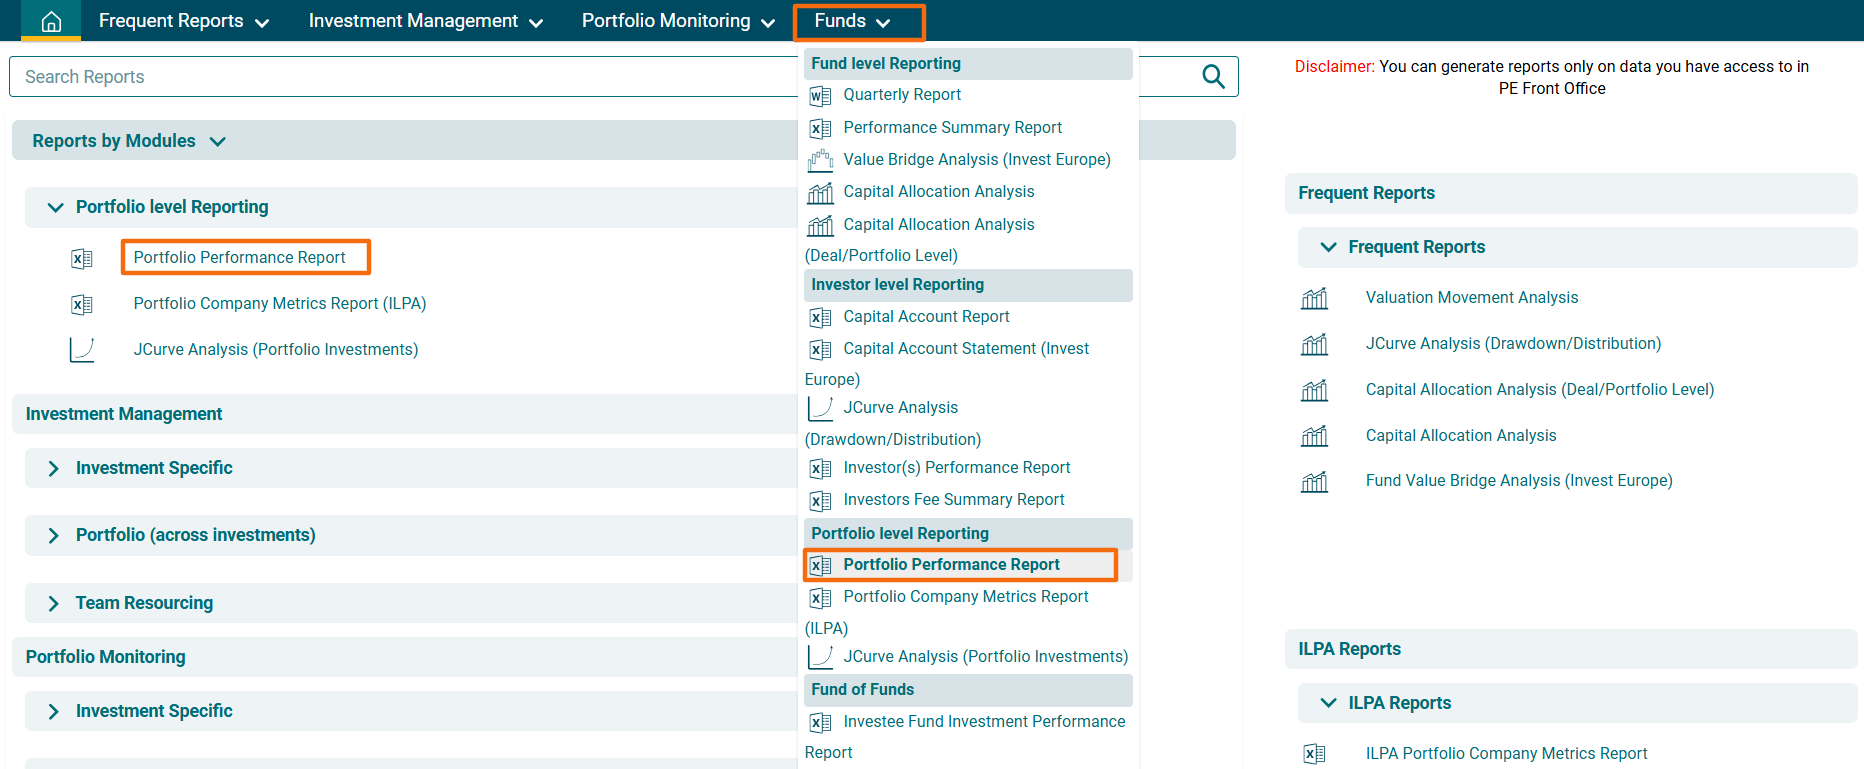Click the search magnifier icon

click(x=1213, y=77)
